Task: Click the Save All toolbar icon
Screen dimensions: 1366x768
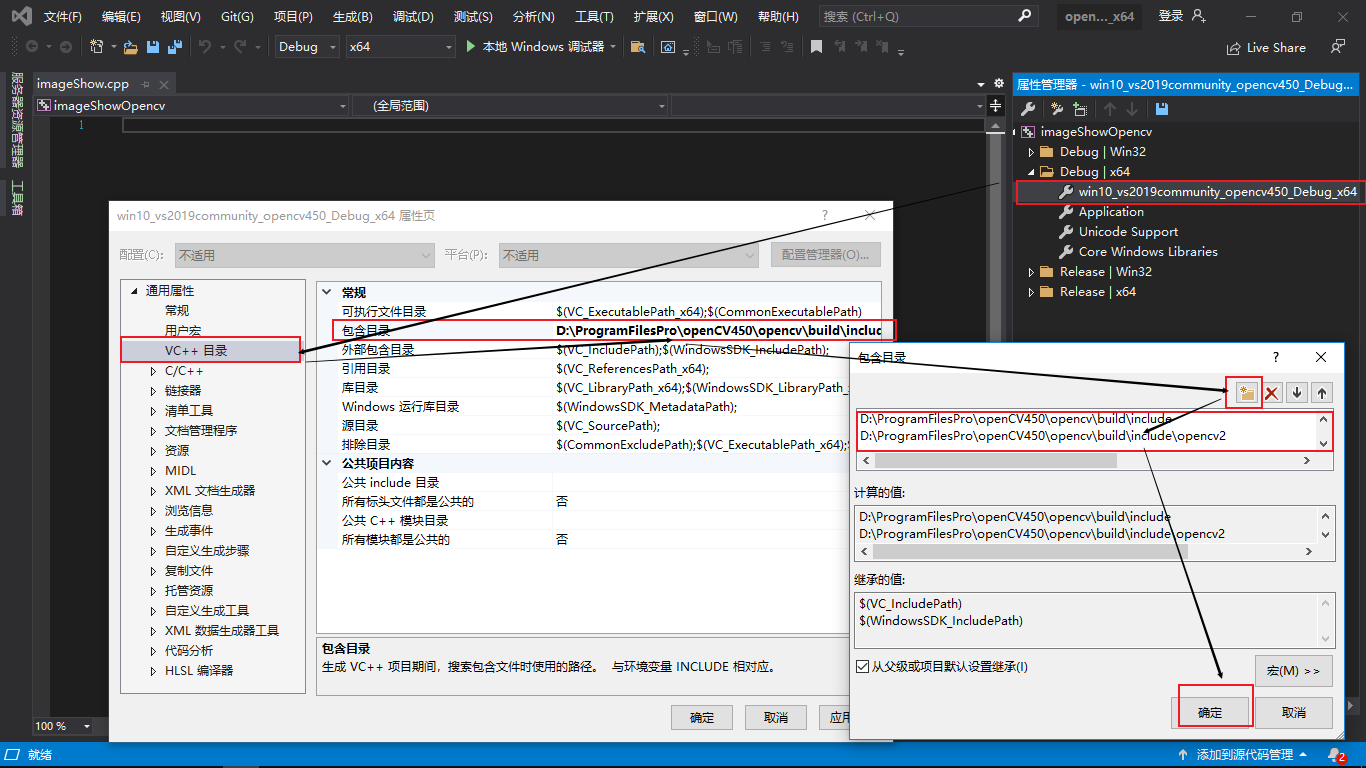Action: 175,46
